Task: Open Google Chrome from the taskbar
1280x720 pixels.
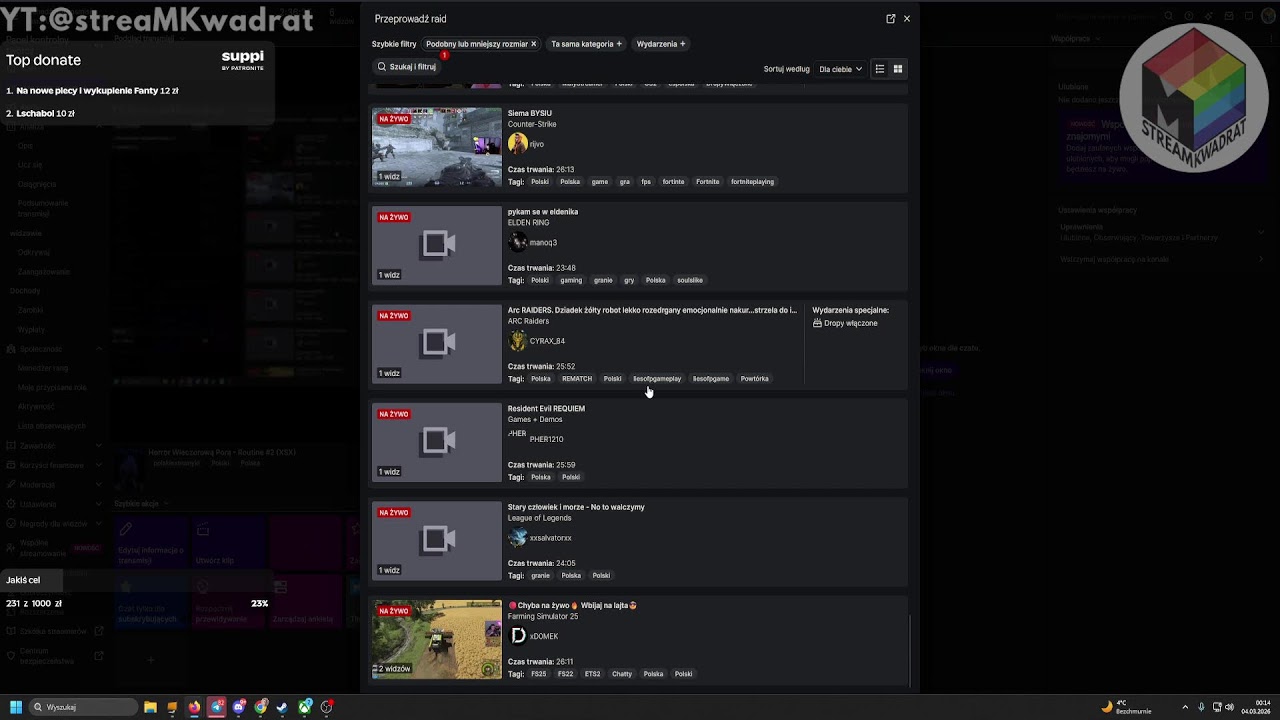Action: point(261,707)
